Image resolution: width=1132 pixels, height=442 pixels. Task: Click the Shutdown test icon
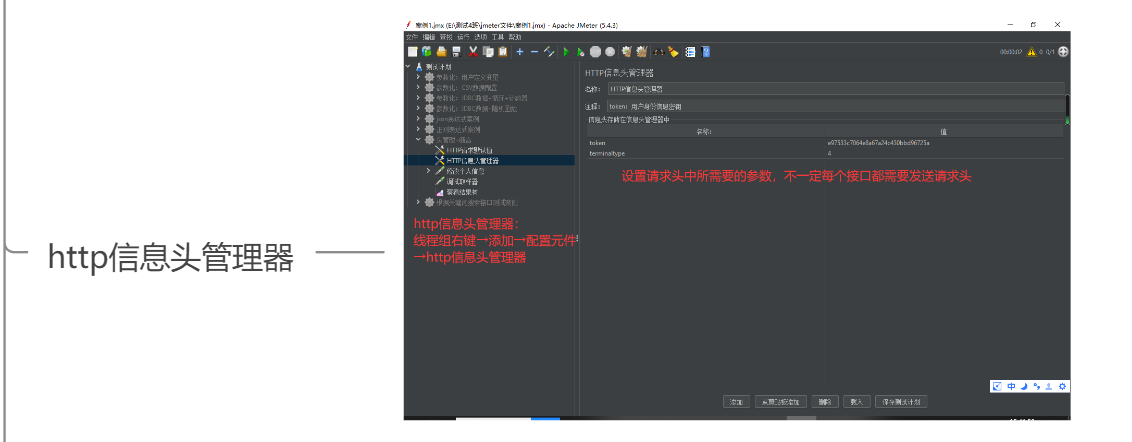(x=610, y=52)
